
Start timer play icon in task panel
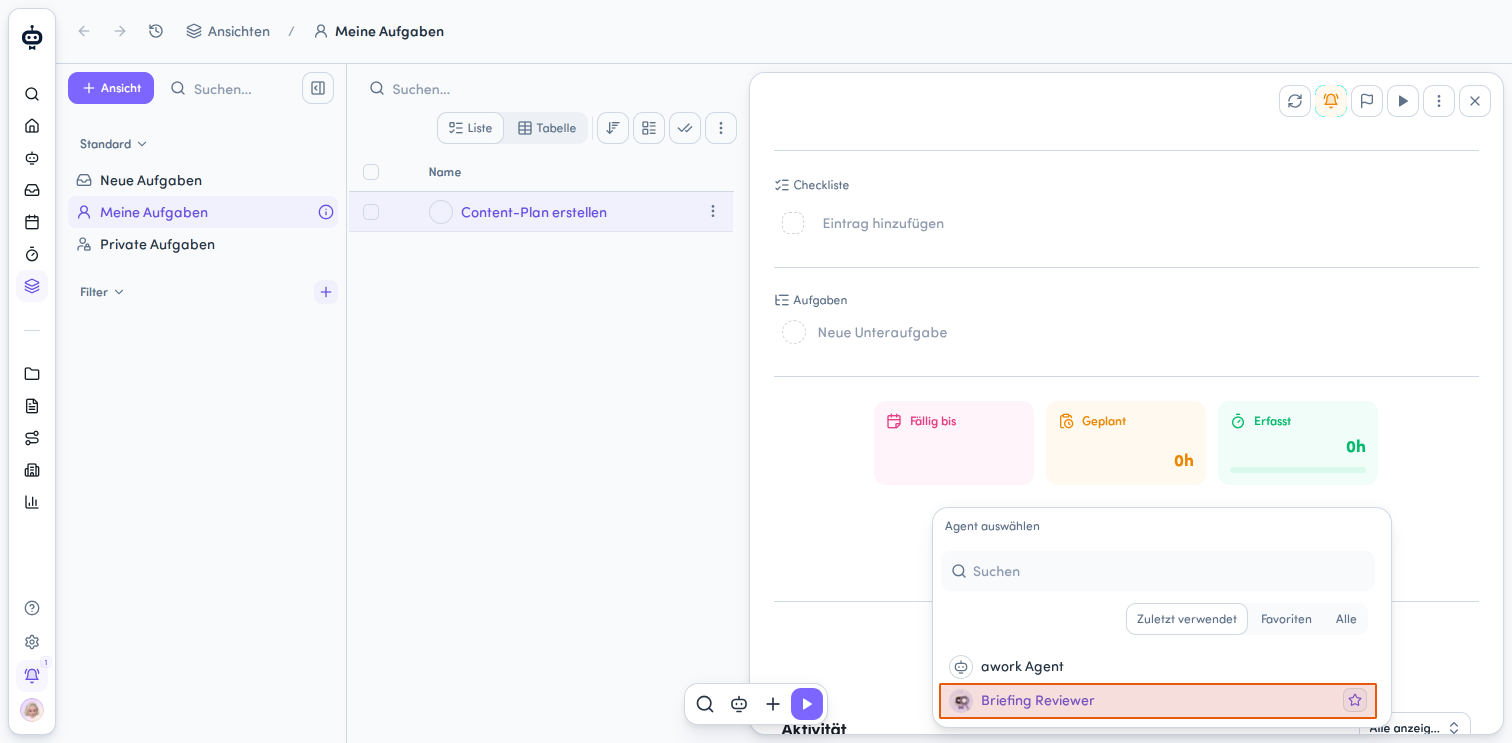(1403, 101)
